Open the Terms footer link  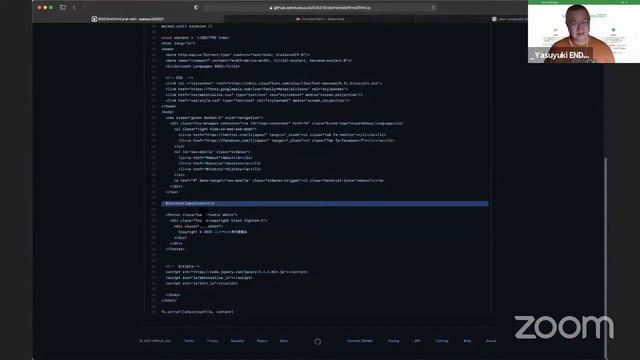pos(189,341)
